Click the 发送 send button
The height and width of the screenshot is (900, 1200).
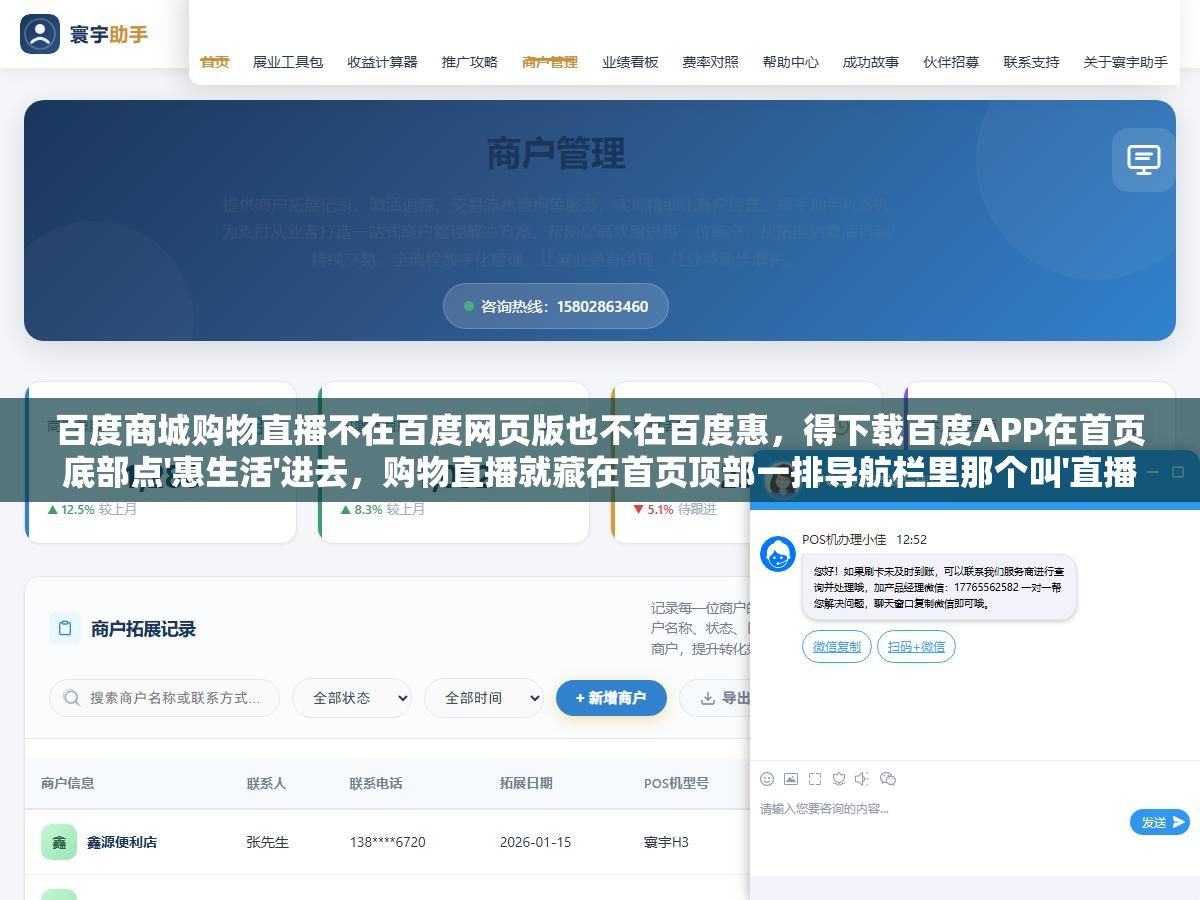(x=1160, y=822)
